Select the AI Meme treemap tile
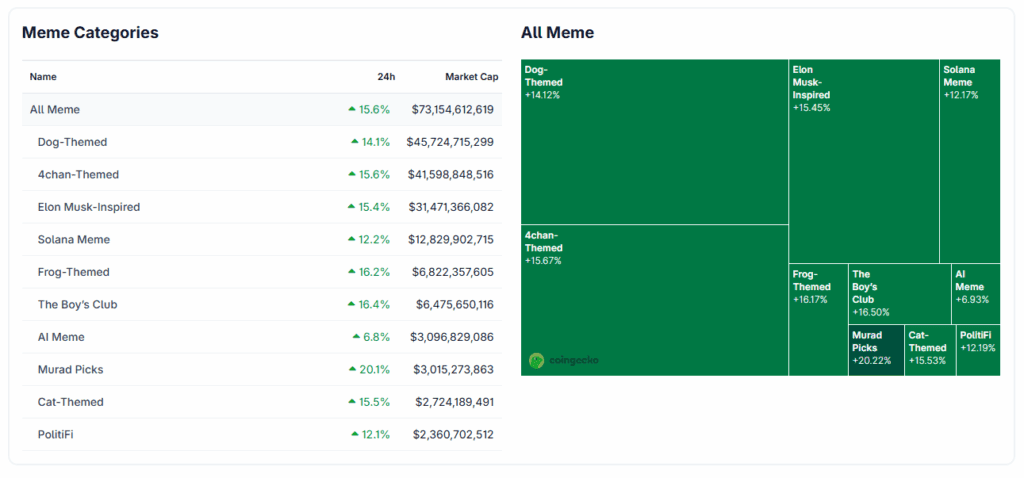The width and height of the screenshot is (1024, 478). (x=975, y=293)
